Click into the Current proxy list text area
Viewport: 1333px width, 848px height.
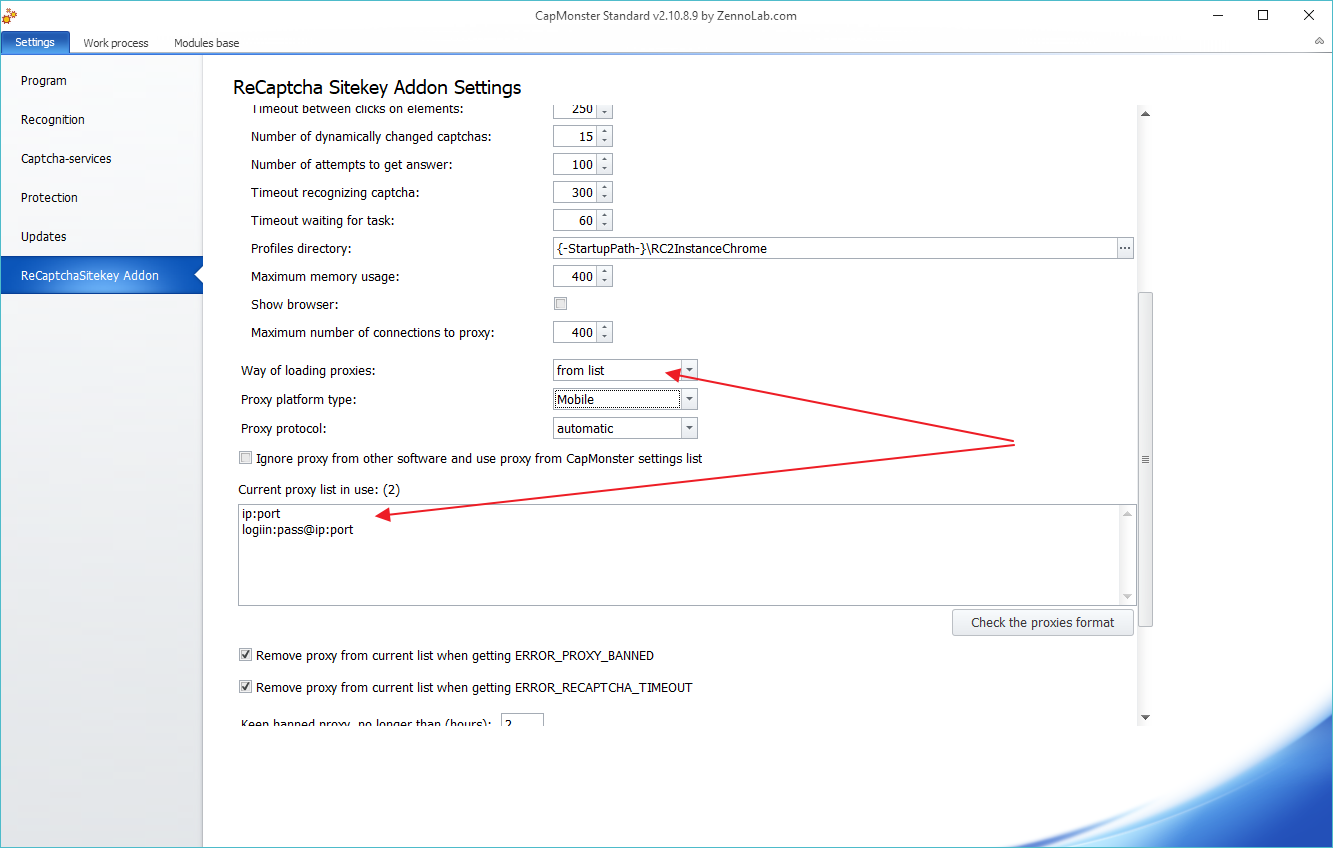[679, 555]
